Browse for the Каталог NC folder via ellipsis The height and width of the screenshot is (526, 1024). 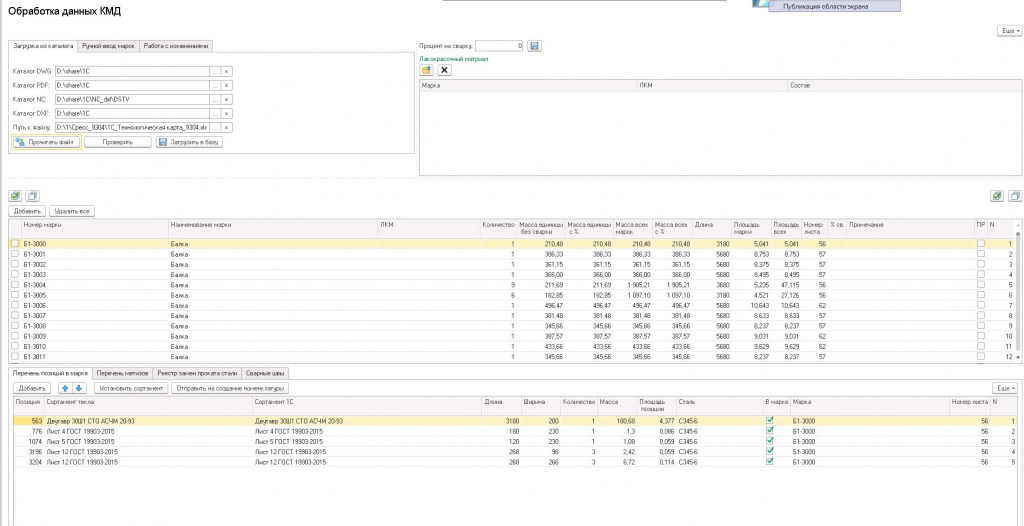215,99
